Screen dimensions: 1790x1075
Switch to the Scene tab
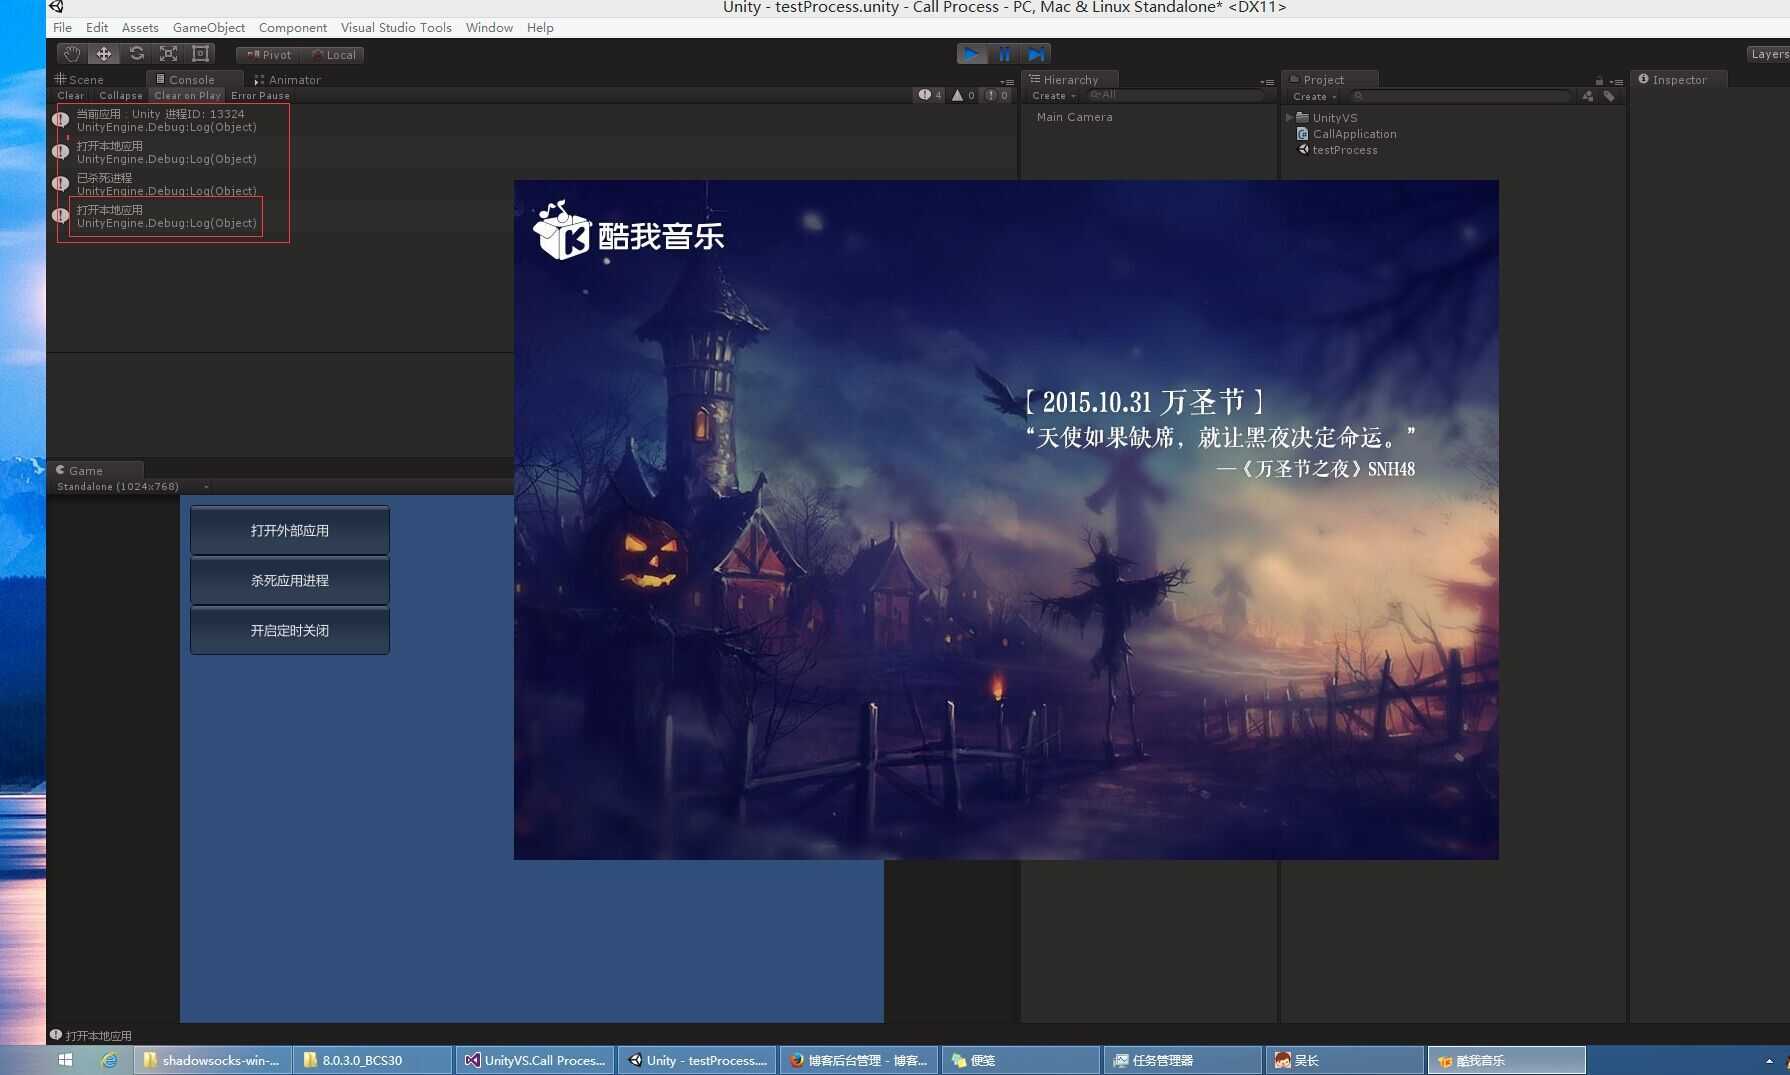click(x=79, y=79)
